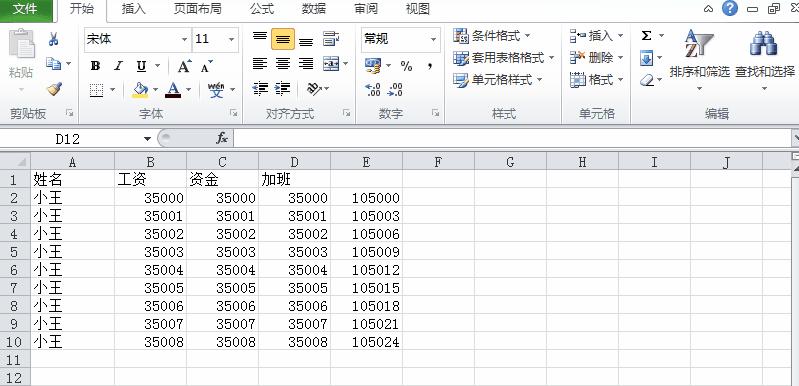Open Sort and Filter (排序和筛选)
This screenshot has height=386, width=799.
click(699, 60)
